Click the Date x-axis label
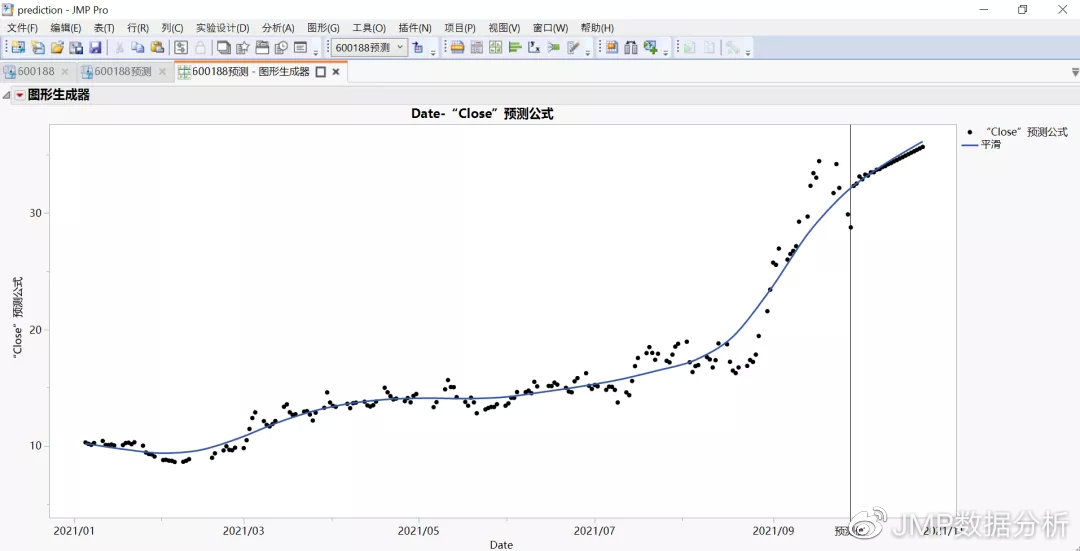 (501, 545)
